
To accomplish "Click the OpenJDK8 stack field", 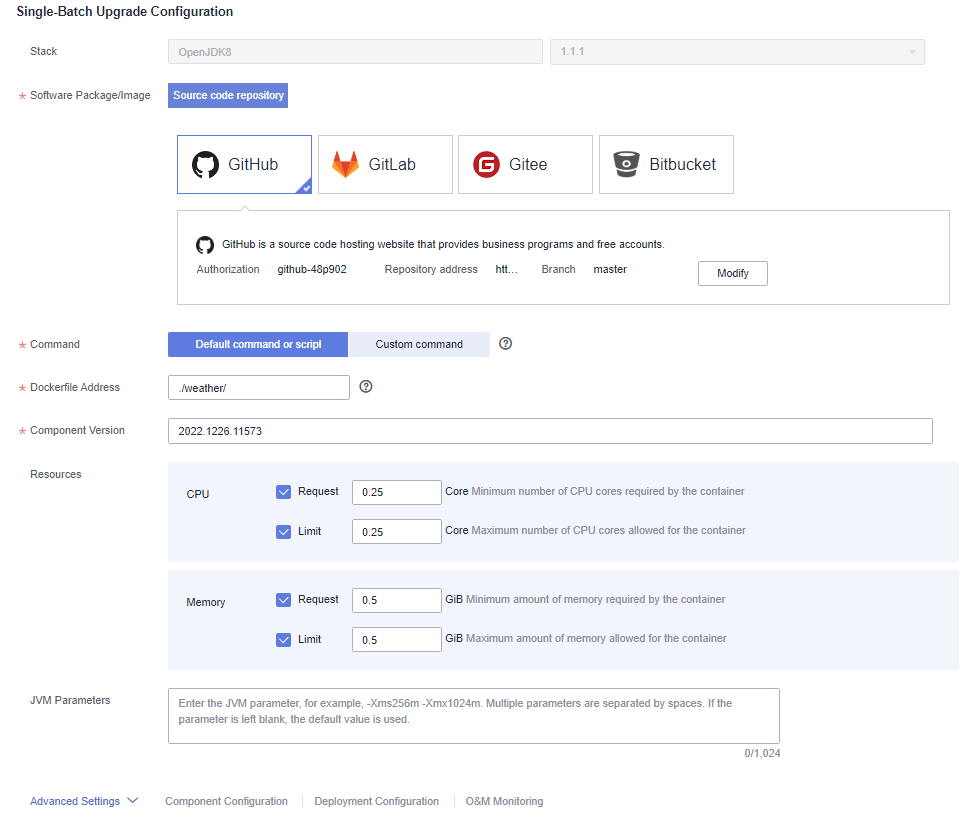I will click(355, 52).
